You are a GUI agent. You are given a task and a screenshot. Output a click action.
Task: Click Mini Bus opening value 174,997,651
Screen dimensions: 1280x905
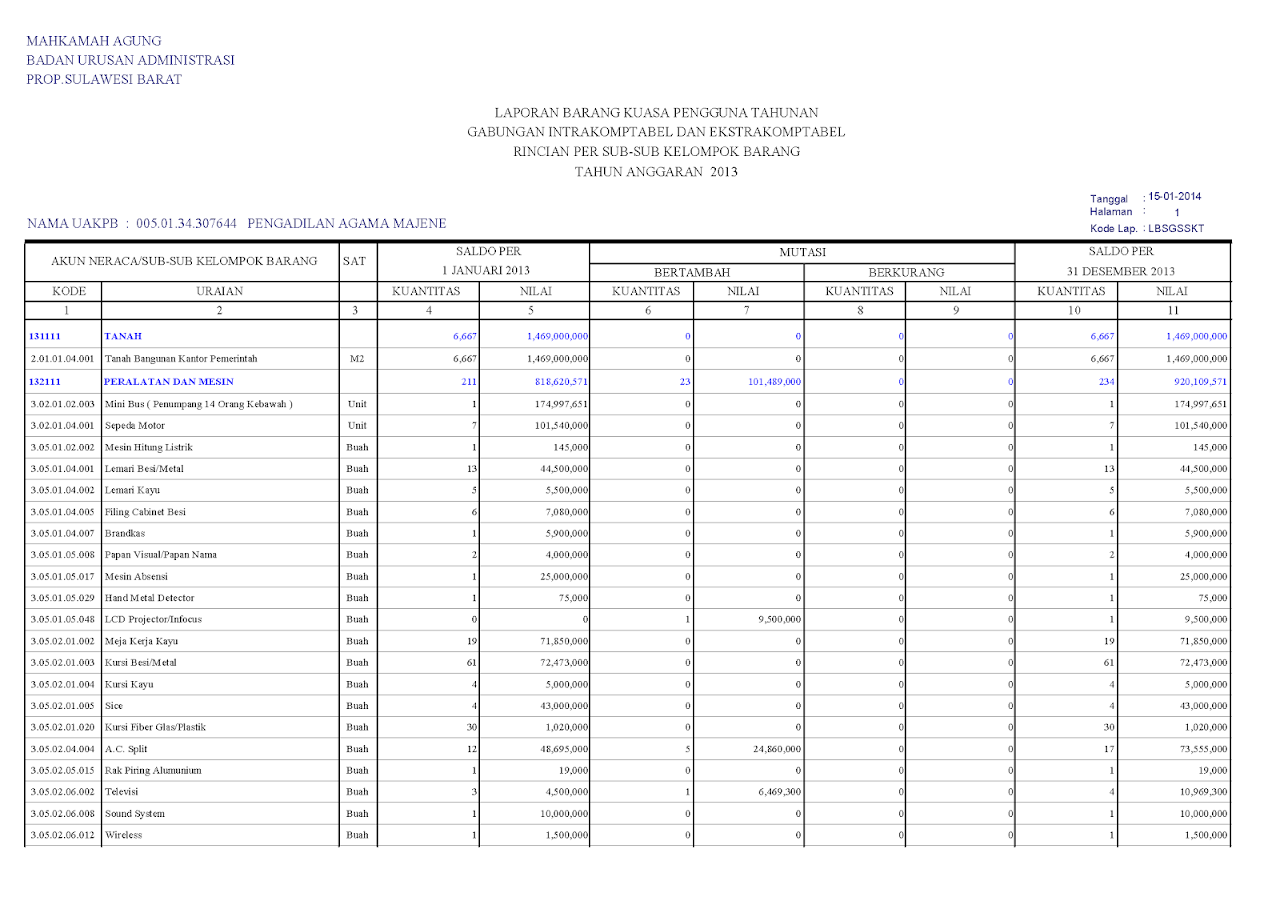tap(560, 404)
